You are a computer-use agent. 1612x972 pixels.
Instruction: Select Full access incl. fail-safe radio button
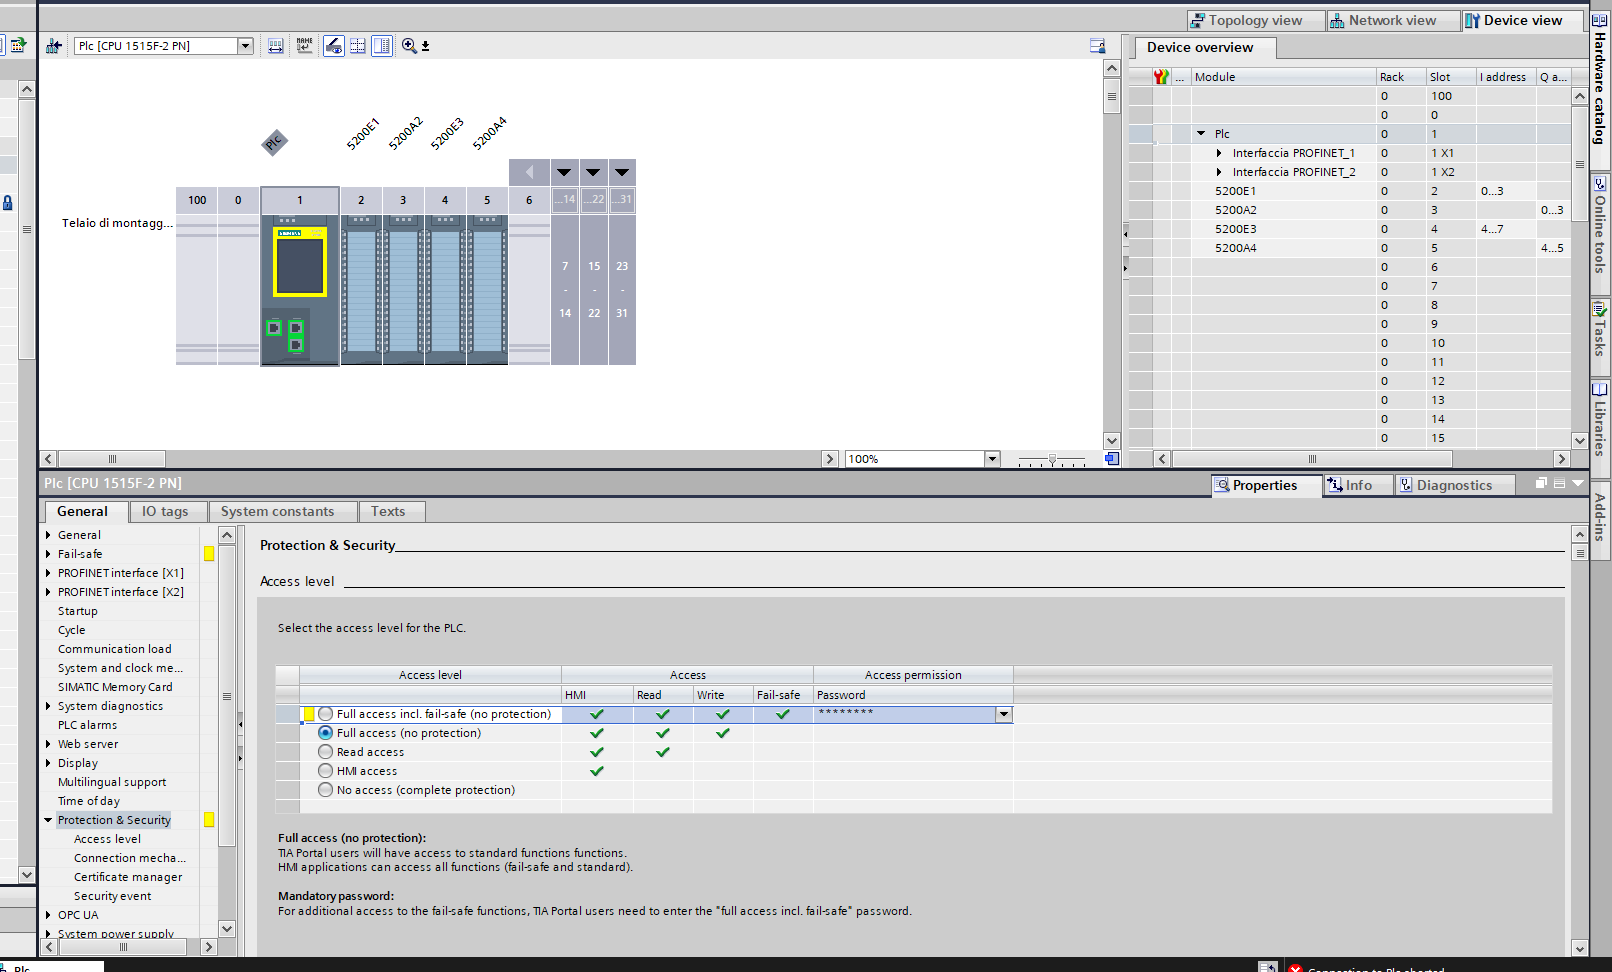pos(326,714)
